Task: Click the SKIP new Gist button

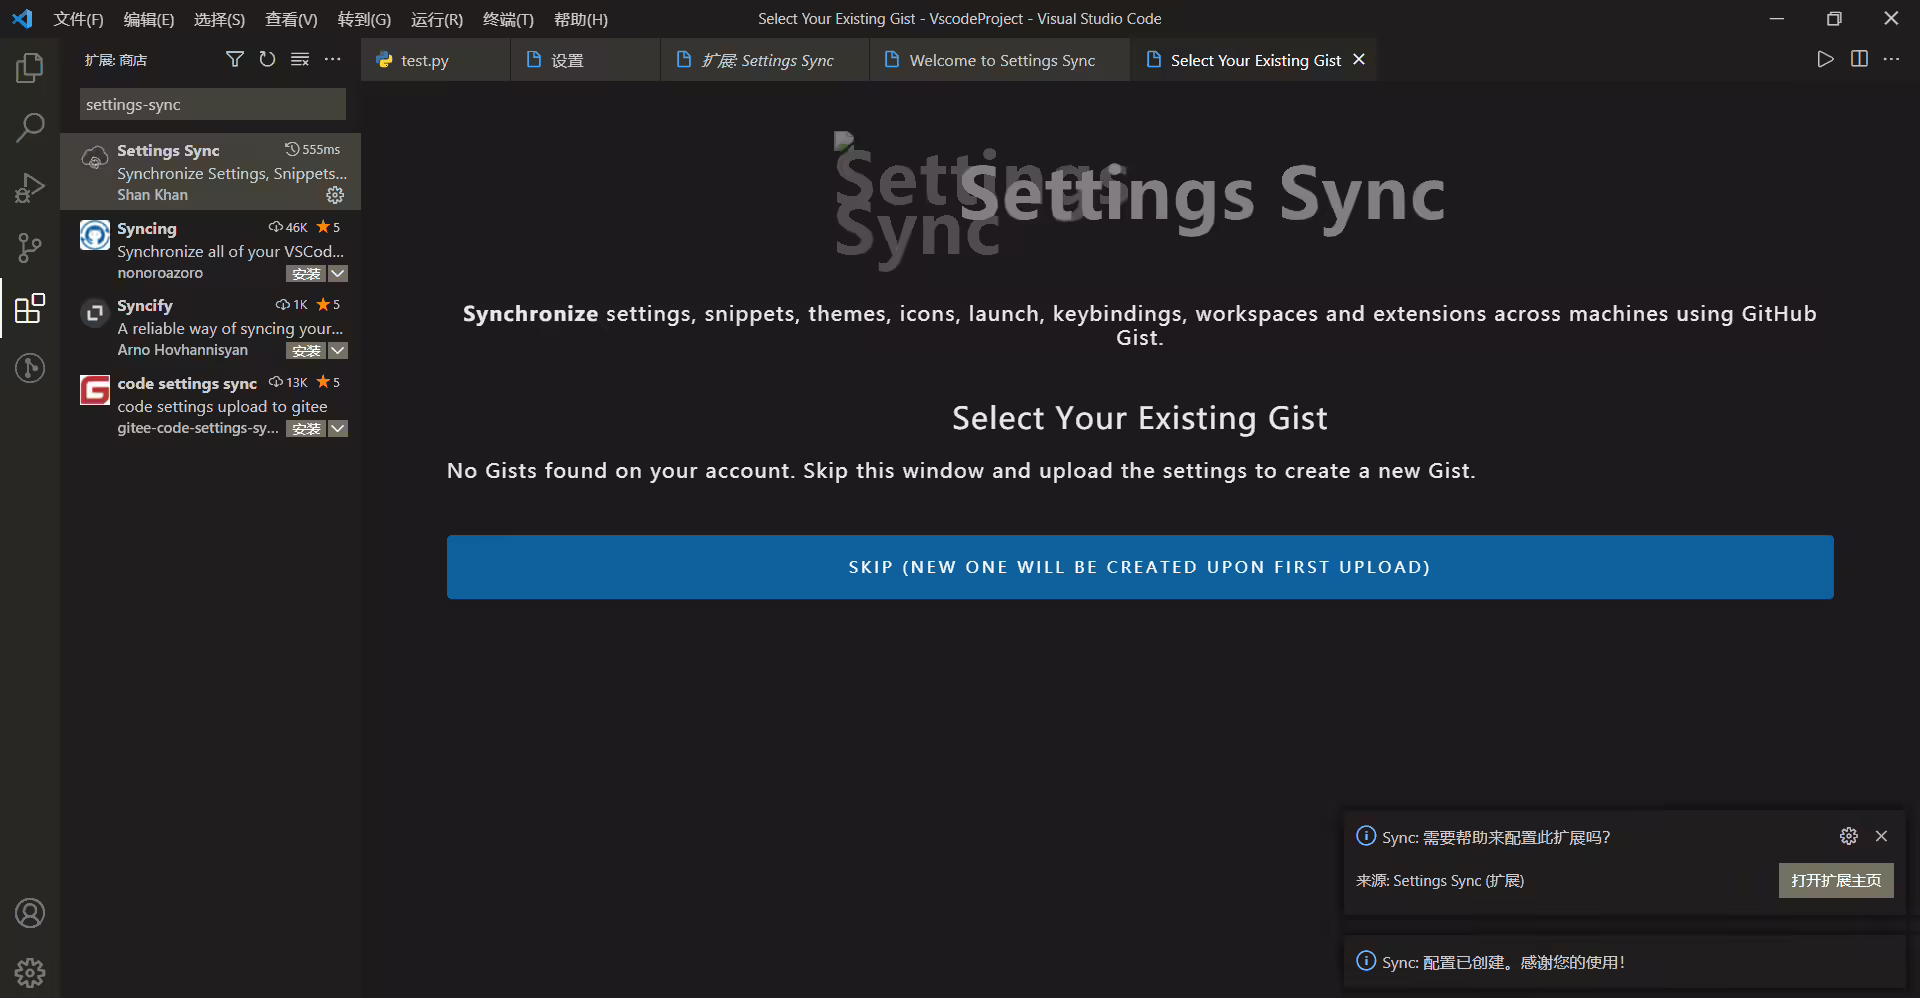Action: (1140, 567)
